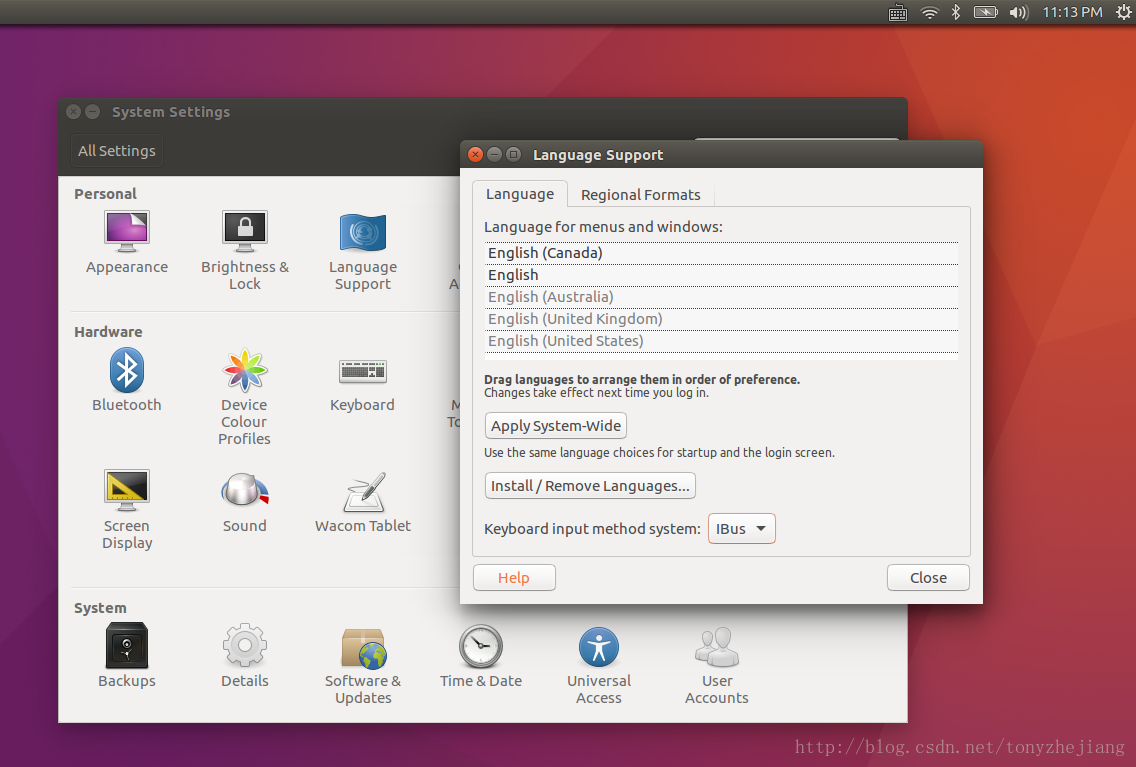Open Software & Updates
1136x767 pixels.
[362, 666]
